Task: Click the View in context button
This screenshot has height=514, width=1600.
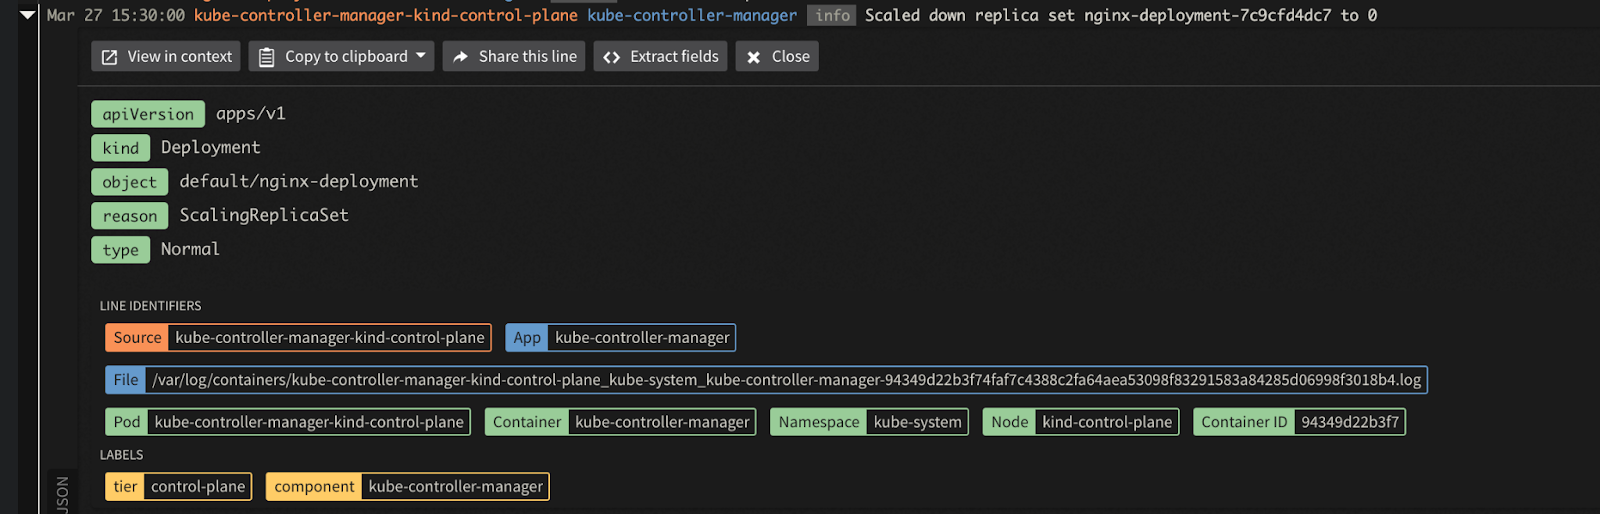Action: [x=166, y=56]
